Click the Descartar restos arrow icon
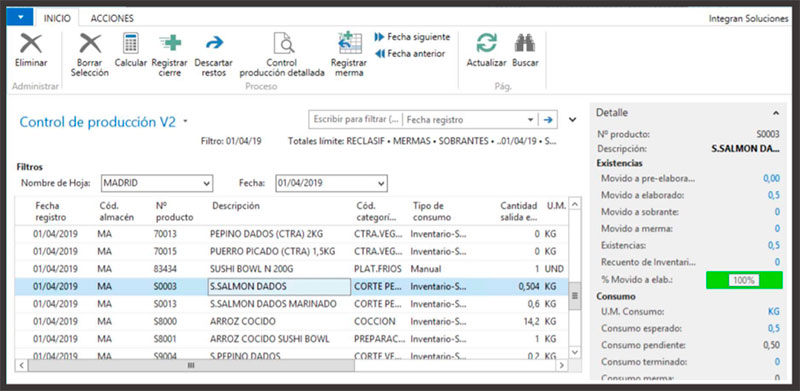The width and height of the screenshot is (800, 391). [x=214, y=42]
